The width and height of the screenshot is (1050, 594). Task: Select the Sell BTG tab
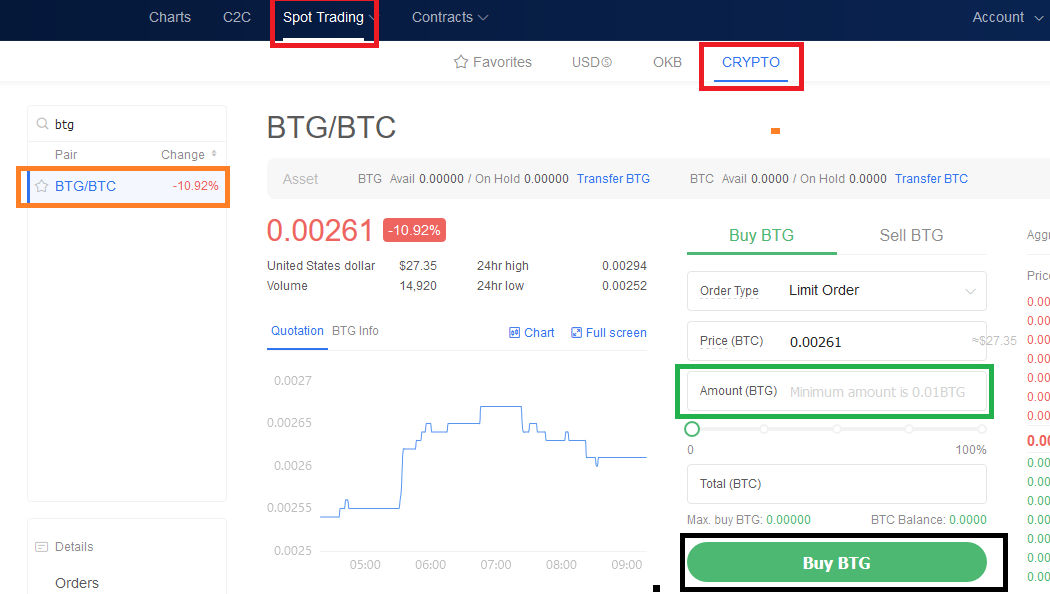click(x=911, y=236)
